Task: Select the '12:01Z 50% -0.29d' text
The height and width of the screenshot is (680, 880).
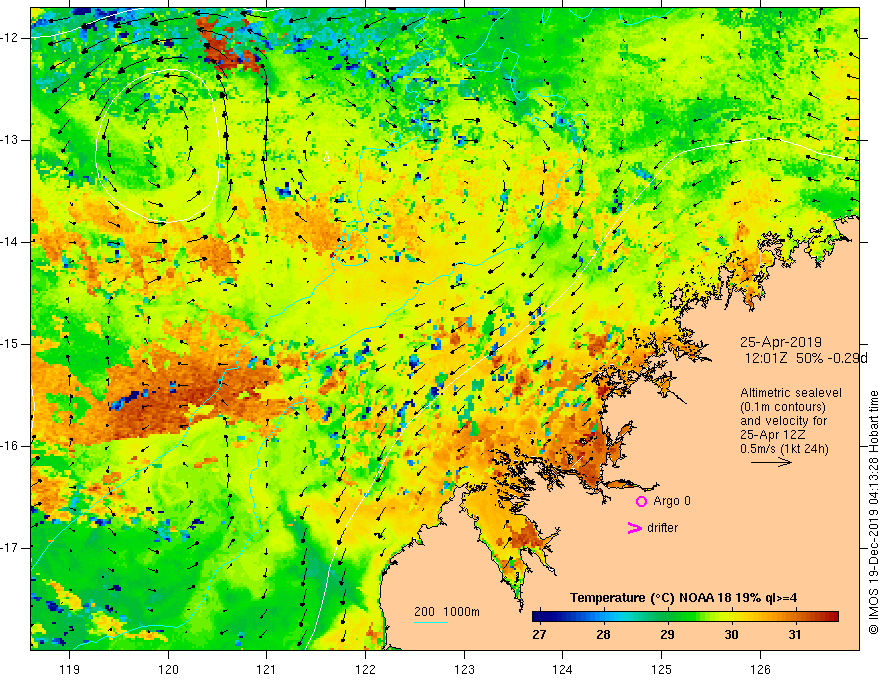Action: [806, 358]
